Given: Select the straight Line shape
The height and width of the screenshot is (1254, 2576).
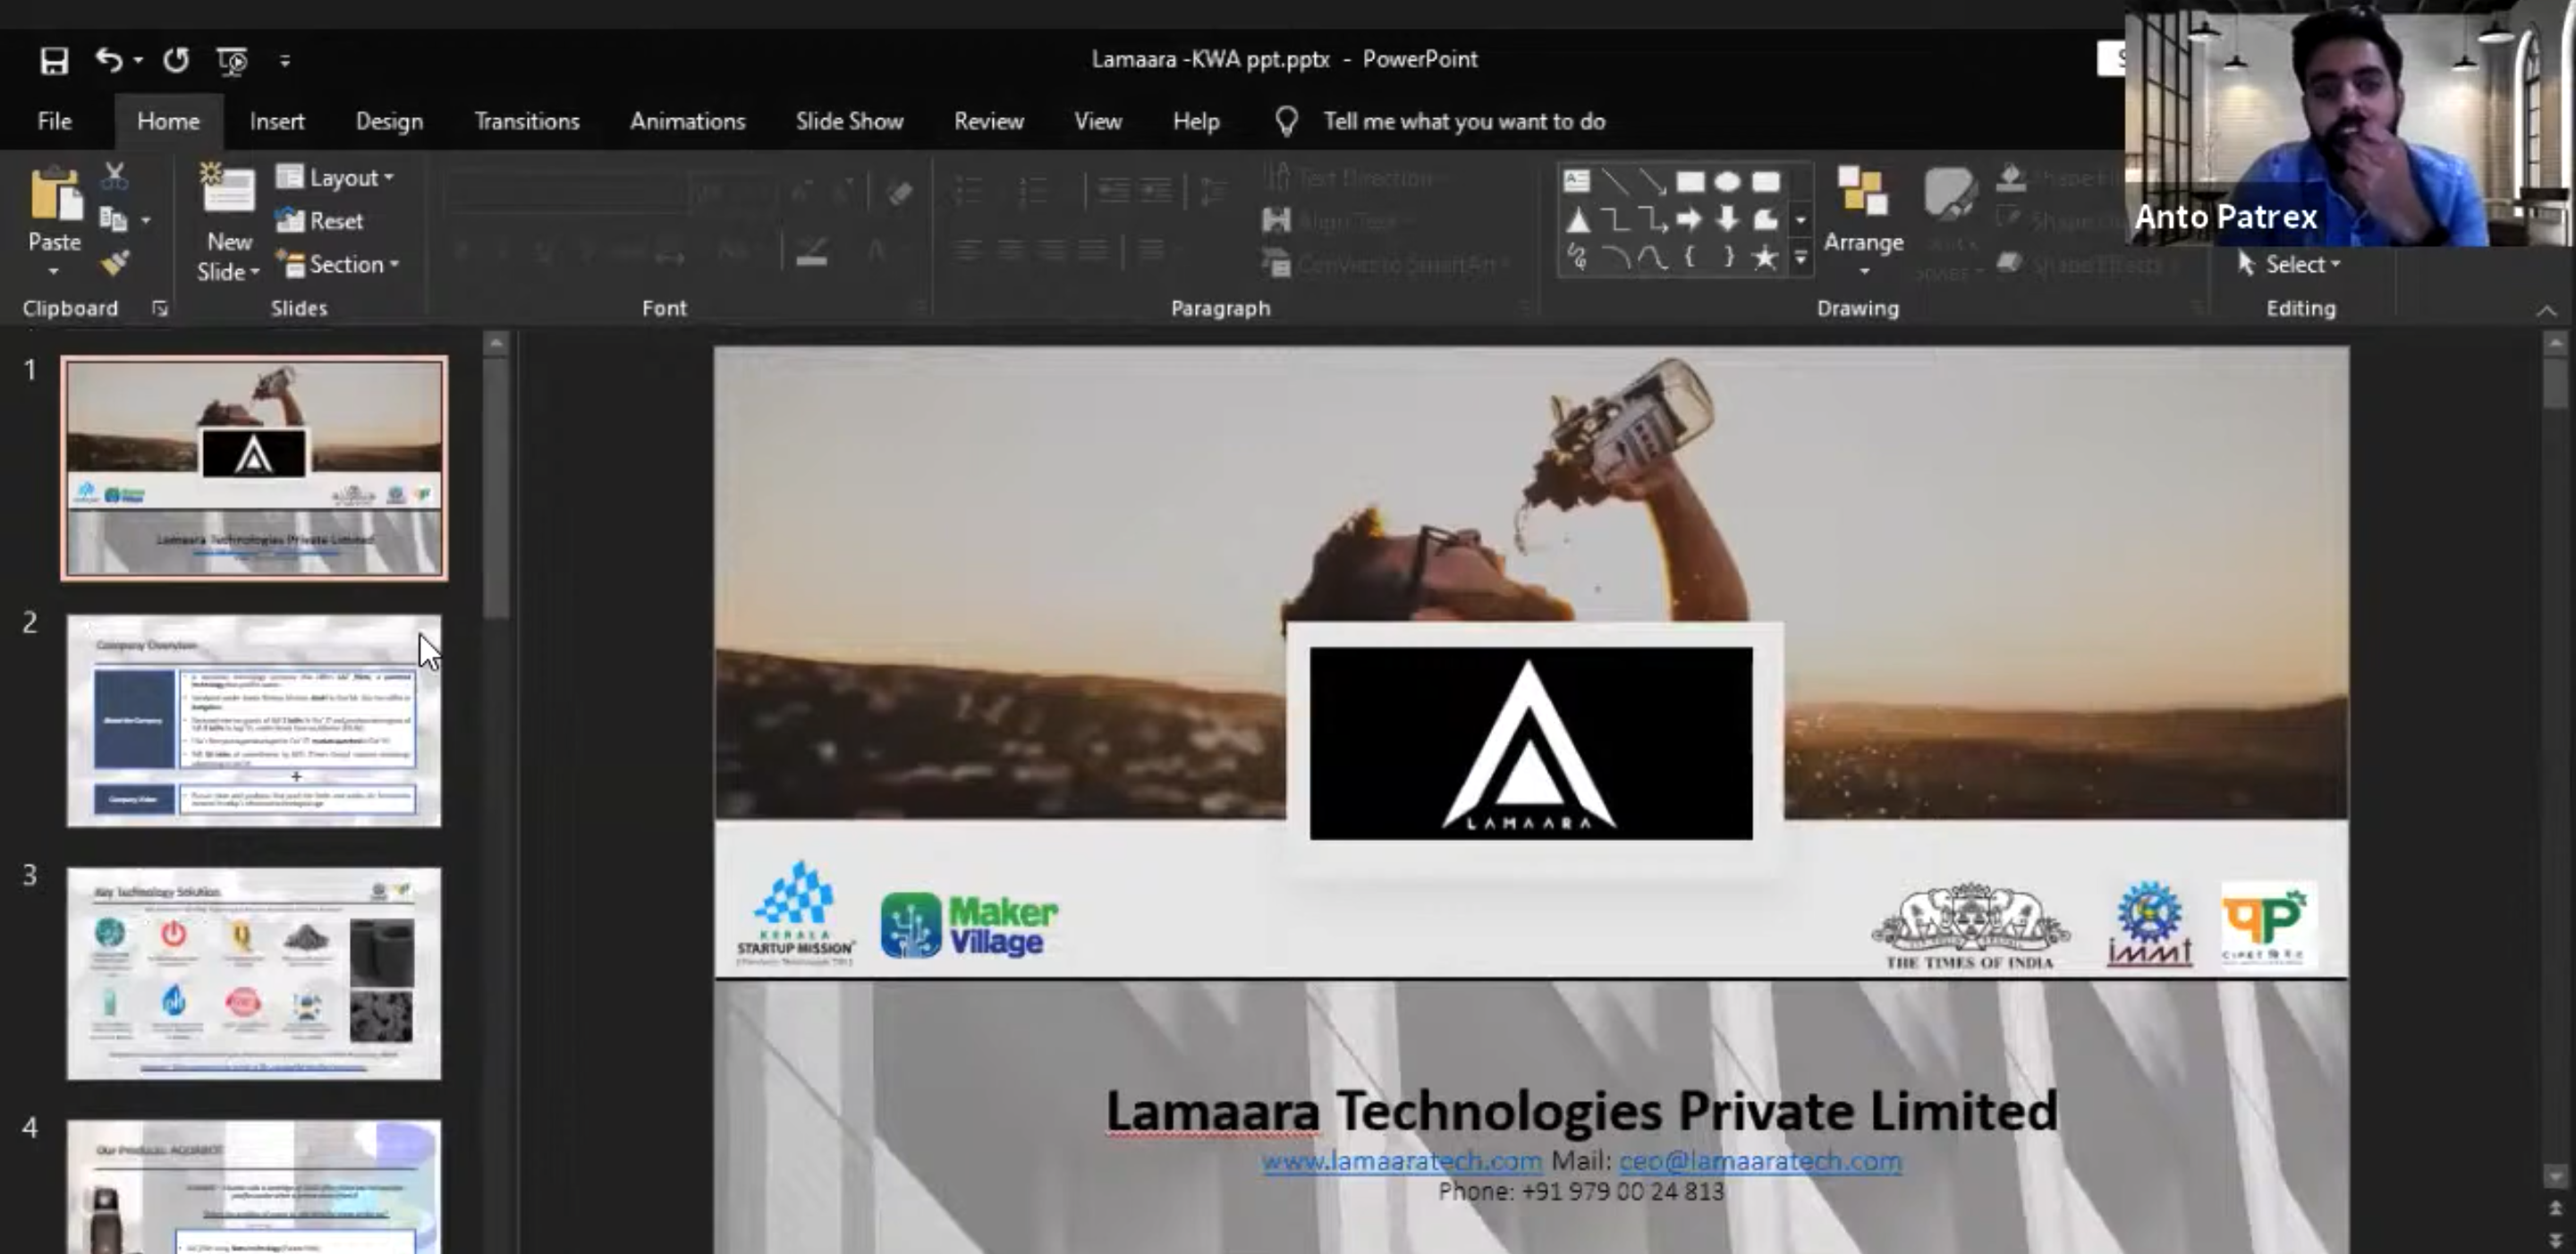Looking at the screenshot, I should coord(1614,181).
